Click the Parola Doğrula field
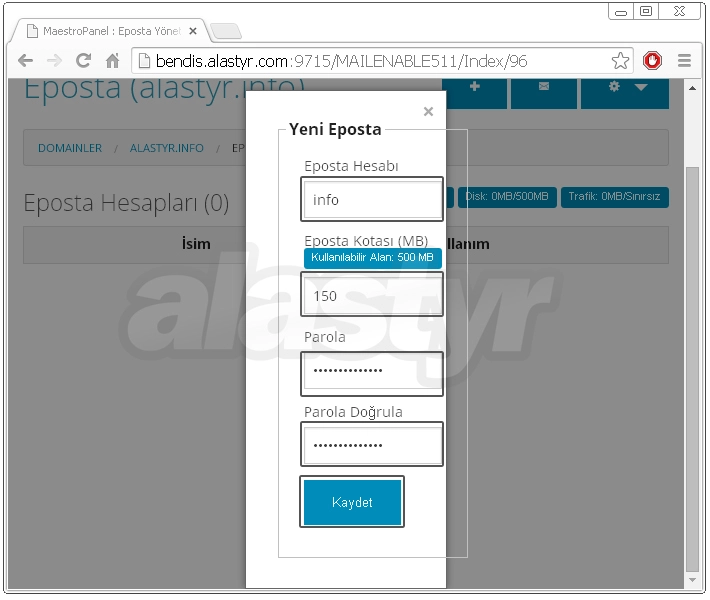Image resolution: width=710 pixels, height=600 pixels. coord(372,444)
